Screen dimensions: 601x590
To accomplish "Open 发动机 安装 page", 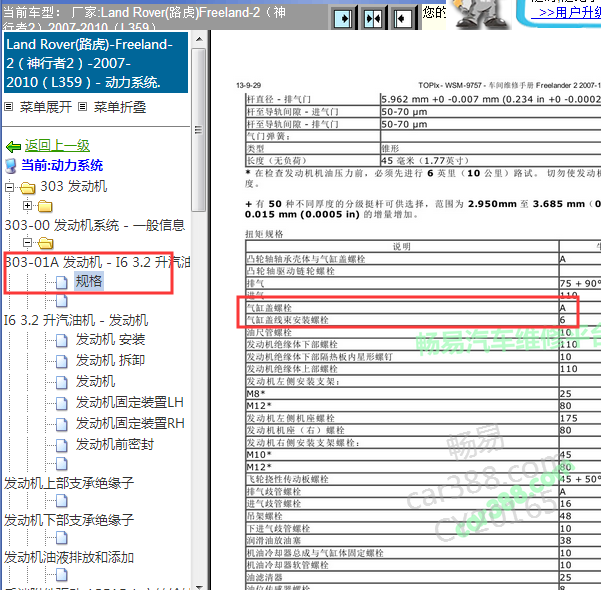I will (x=110, y=339).
